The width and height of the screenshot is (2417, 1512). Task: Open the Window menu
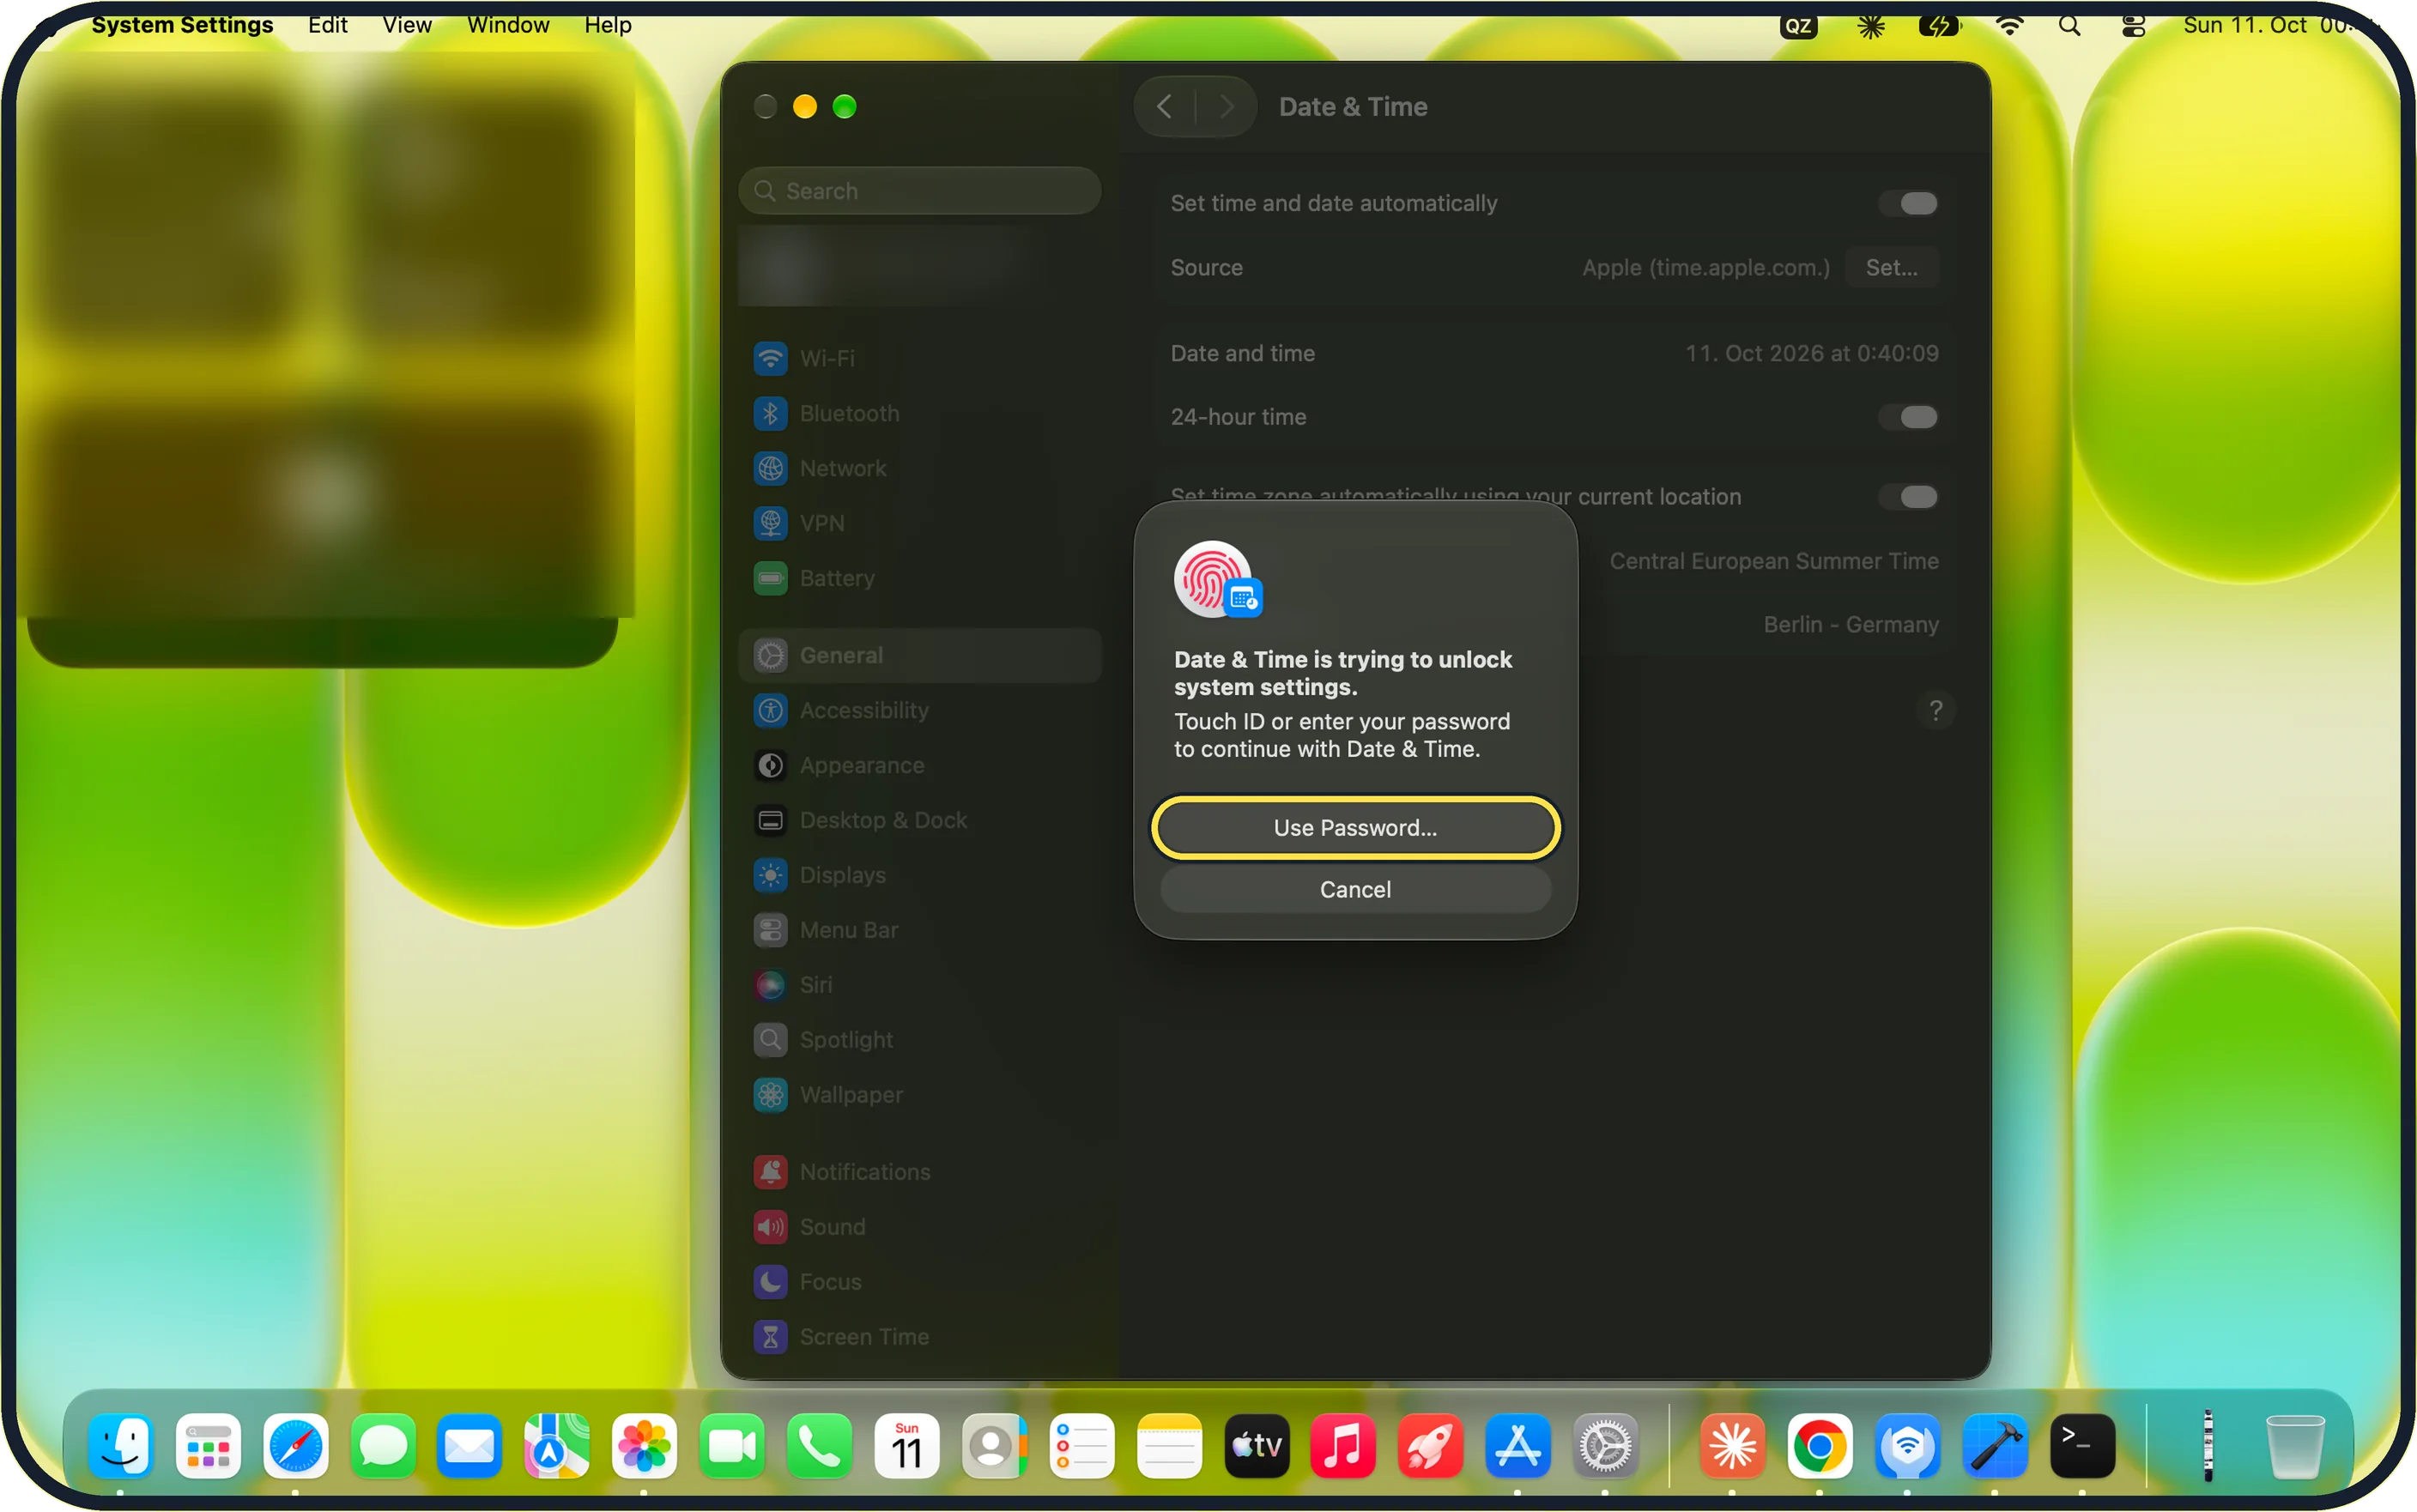tap(508, 25)
